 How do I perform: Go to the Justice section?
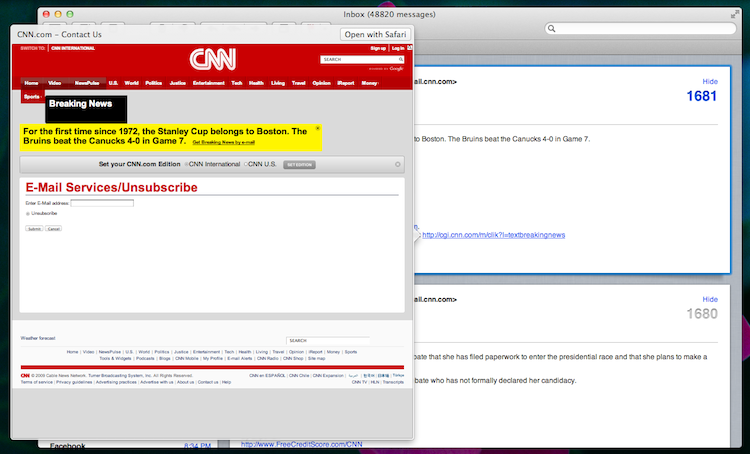point(177,83)
